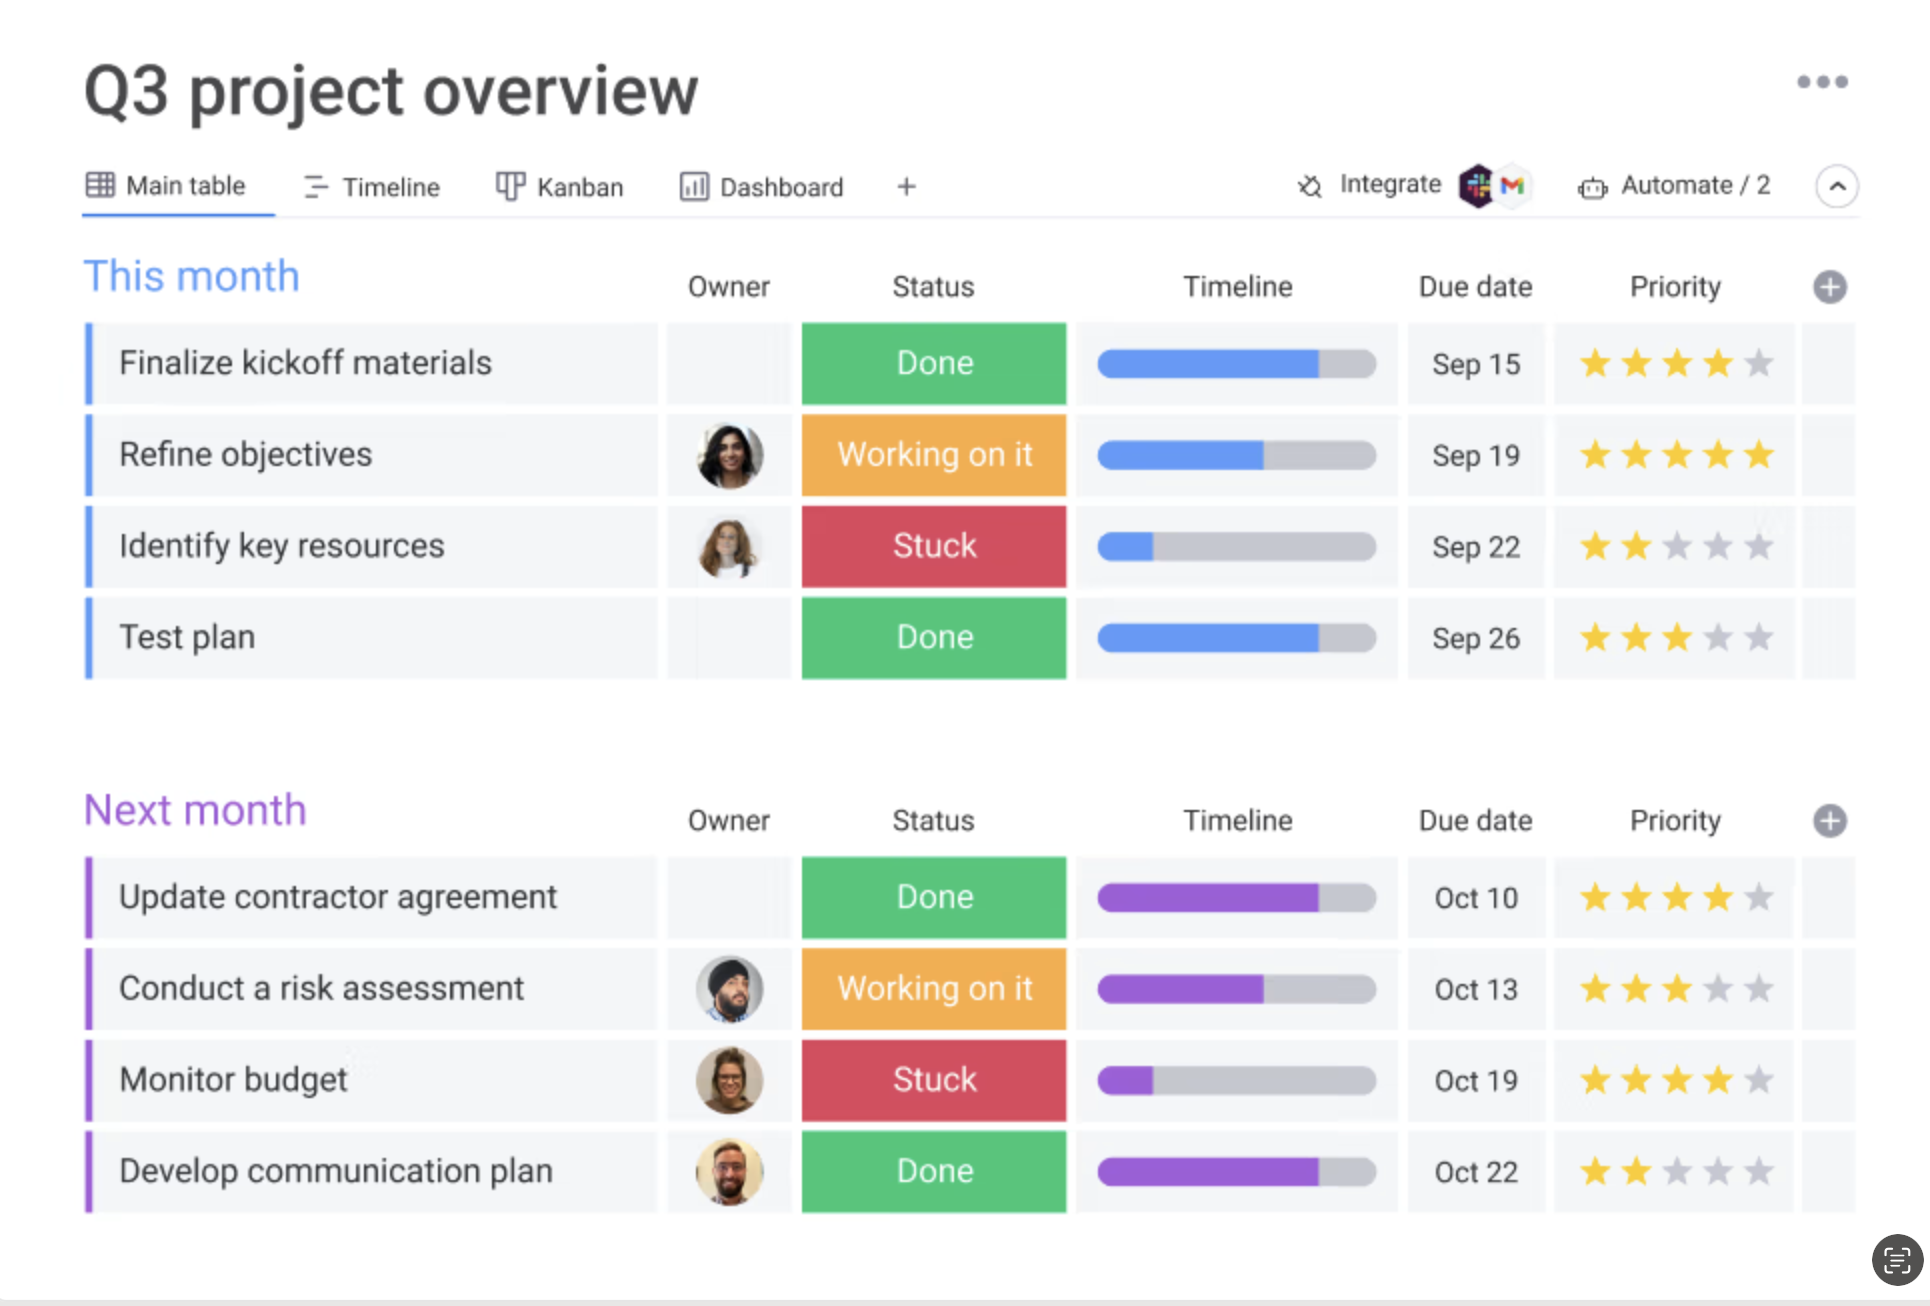Click the plus to add a view

point(906,187)
